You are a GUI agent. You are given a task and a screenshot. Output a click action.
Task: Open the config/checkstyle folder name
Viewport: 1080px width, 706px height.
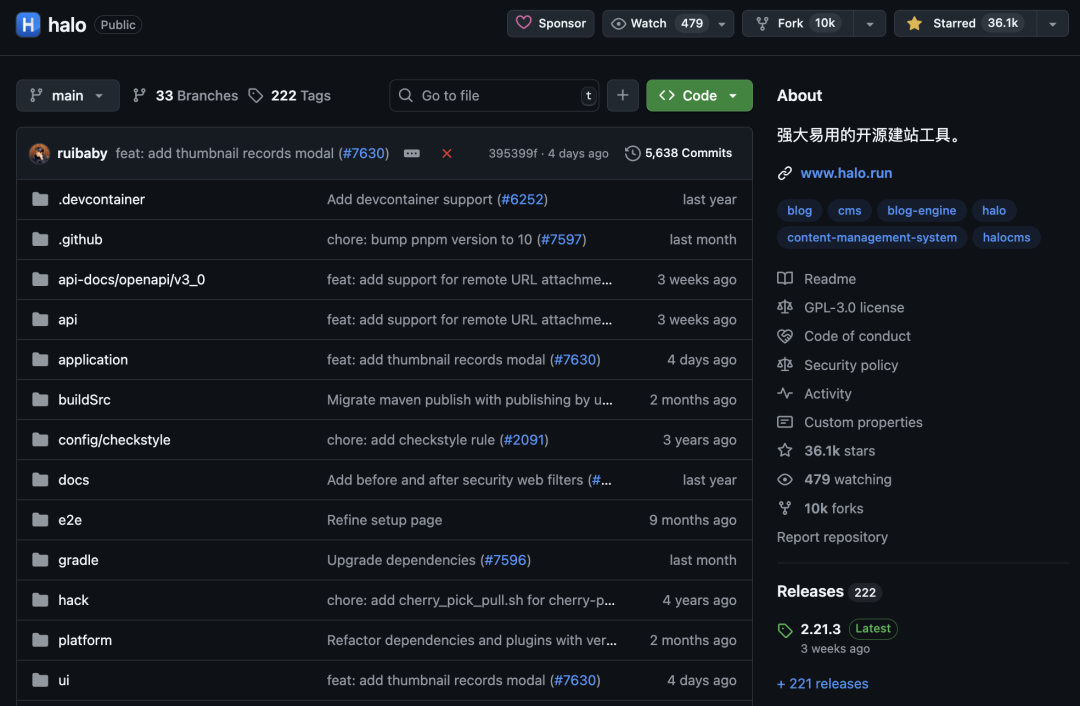click(114, 439)
